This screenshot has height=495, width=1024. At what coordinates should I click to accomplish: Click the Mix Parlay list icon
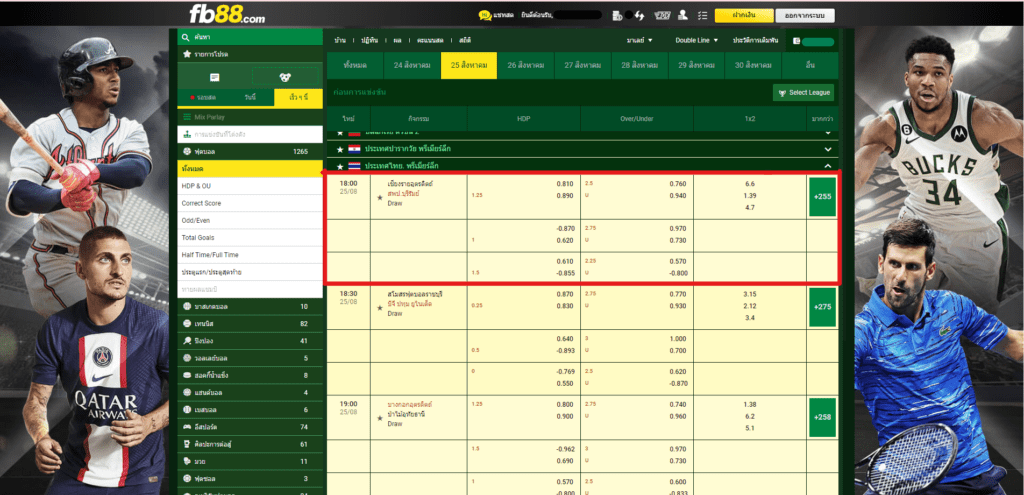[187, 117]
